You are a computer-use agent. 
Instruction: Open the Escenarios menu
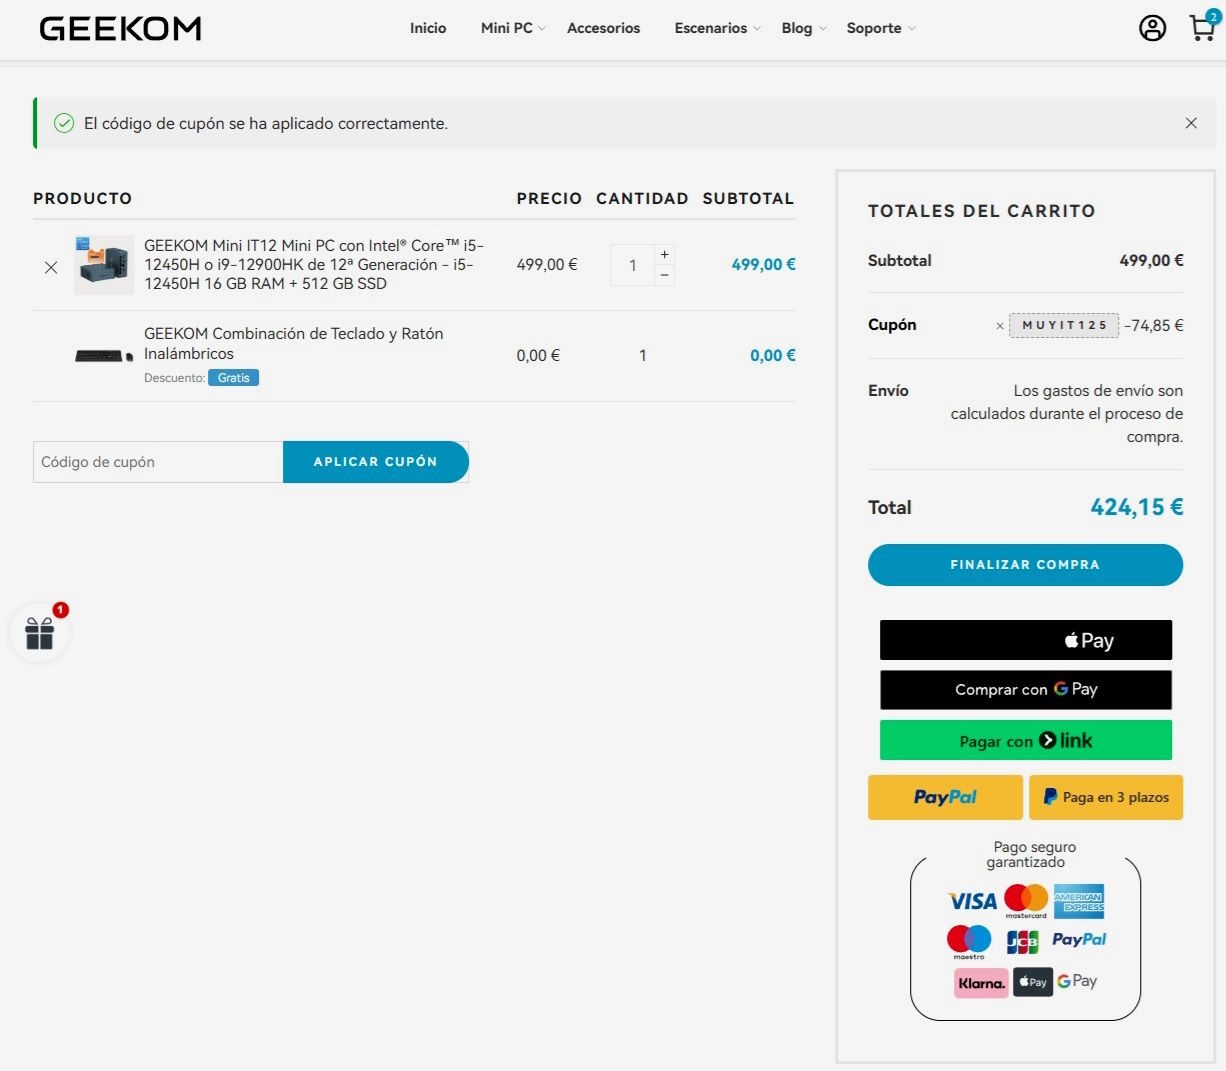pyautogui.click(x=711, y=28)
